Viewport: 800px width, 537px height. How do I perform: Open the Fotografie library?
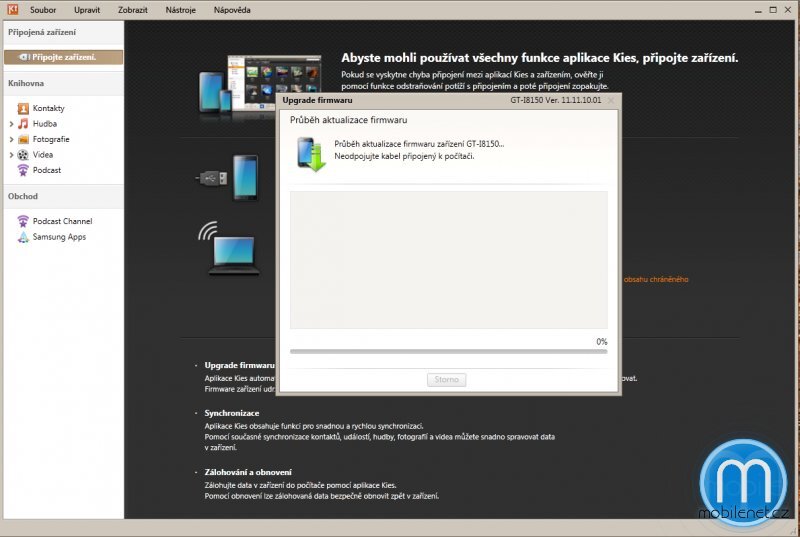pos(50,139)
